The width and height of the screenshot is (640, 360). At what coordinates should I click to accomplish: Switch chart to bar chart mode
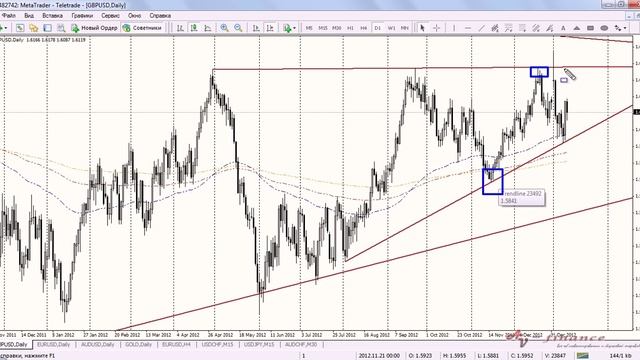tap(180, 28)
